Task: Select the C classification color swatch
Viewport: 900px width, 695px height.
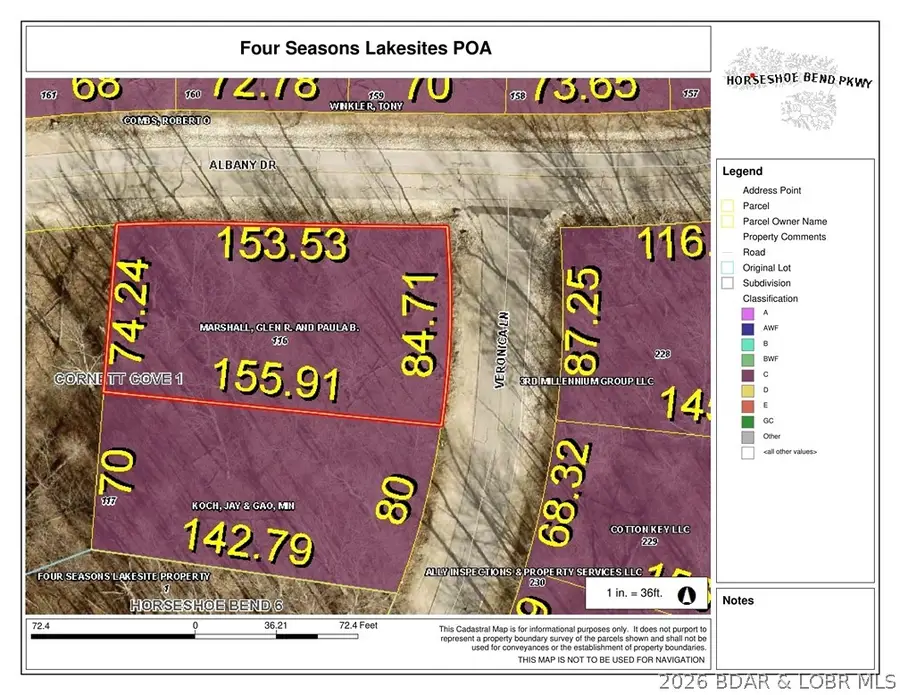Action: click(x=746, y=374)
